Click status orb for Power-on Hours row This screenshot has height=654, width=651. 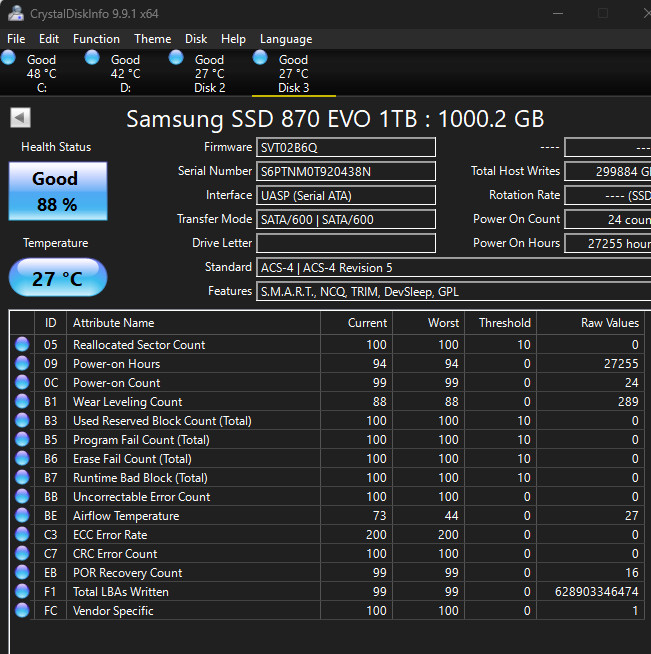(22, 363)
